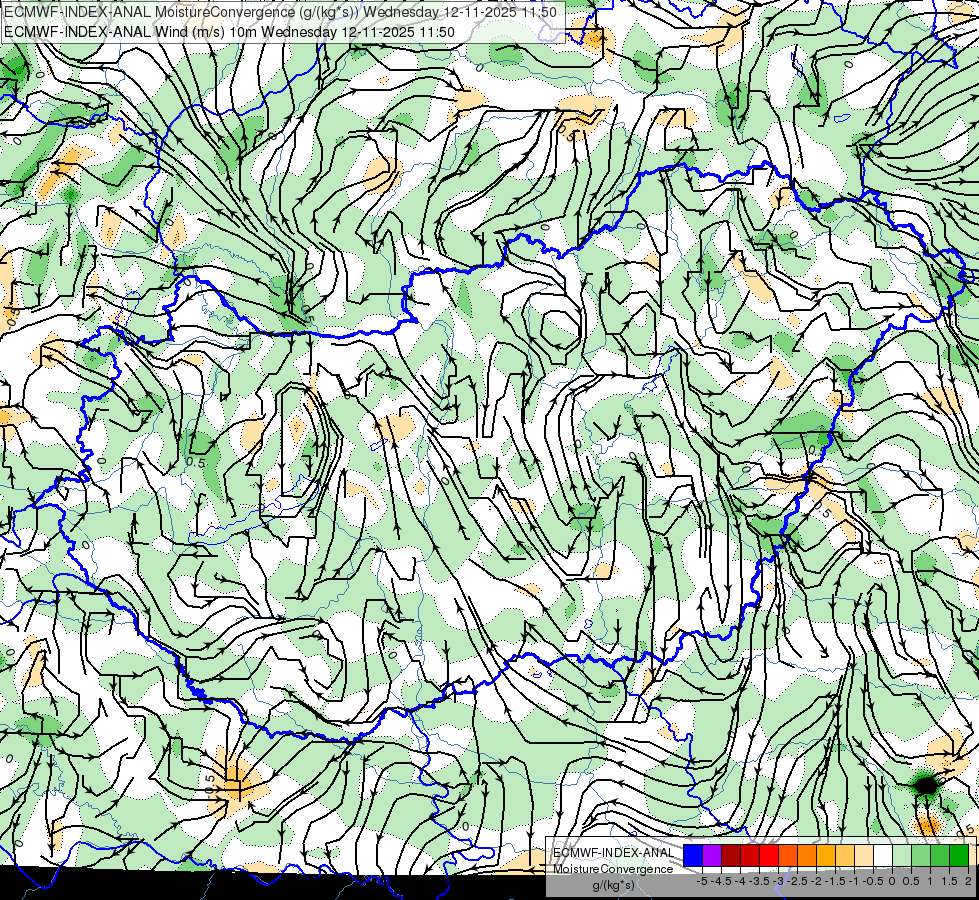This screenshot has height=900, width=979.
Task: Click the Wind 10m title line
Action: (x=229, y=32)
